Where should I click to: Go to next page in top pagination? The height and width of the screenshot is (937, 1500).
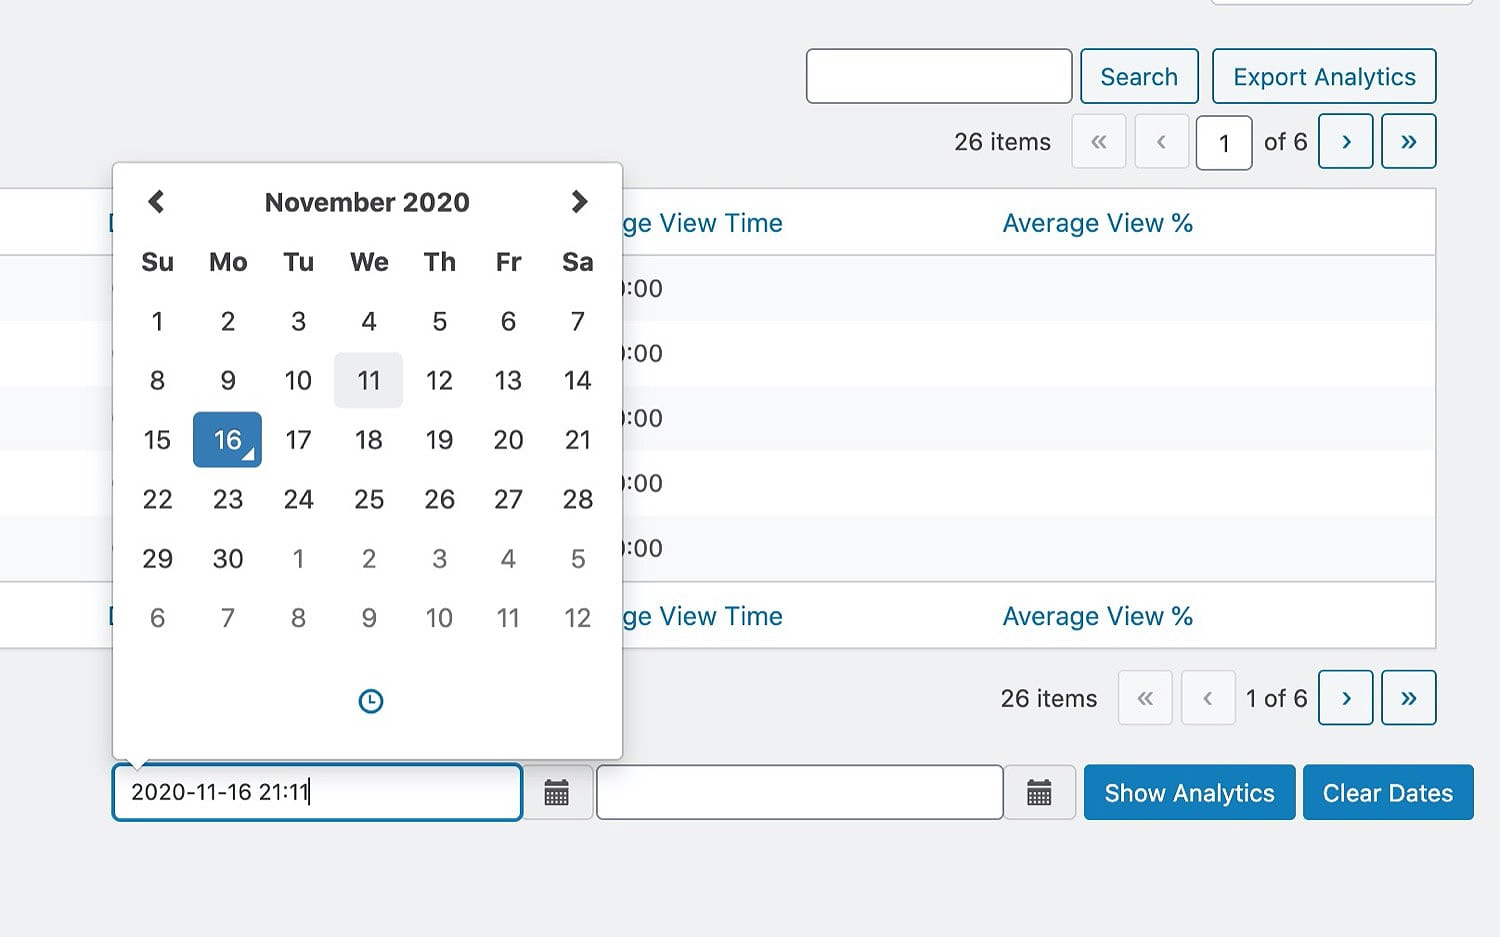1345,142
